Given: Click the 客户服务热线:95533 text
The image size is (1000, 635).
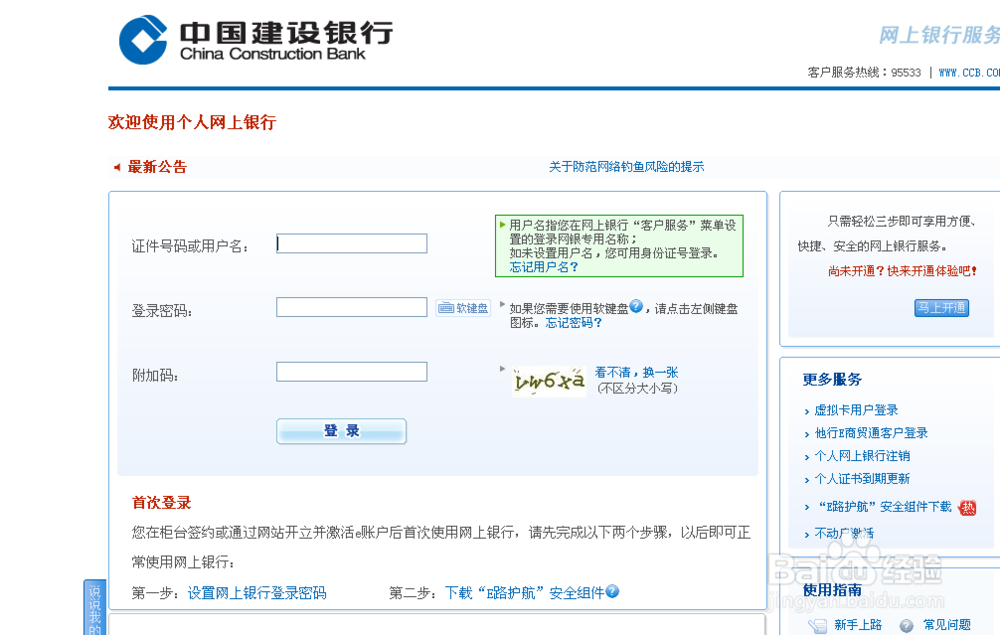Looking at the screenshot, I should (864, 73).
